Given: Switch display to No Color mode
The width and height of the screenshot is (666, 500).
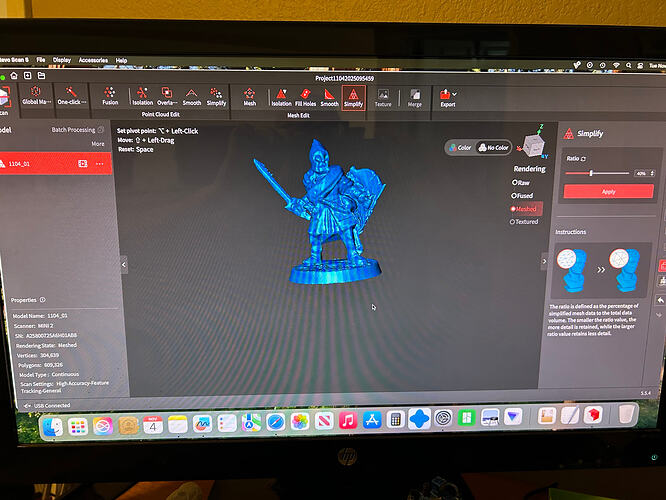Looking at the screenshot, I should (x=493, y=148).
